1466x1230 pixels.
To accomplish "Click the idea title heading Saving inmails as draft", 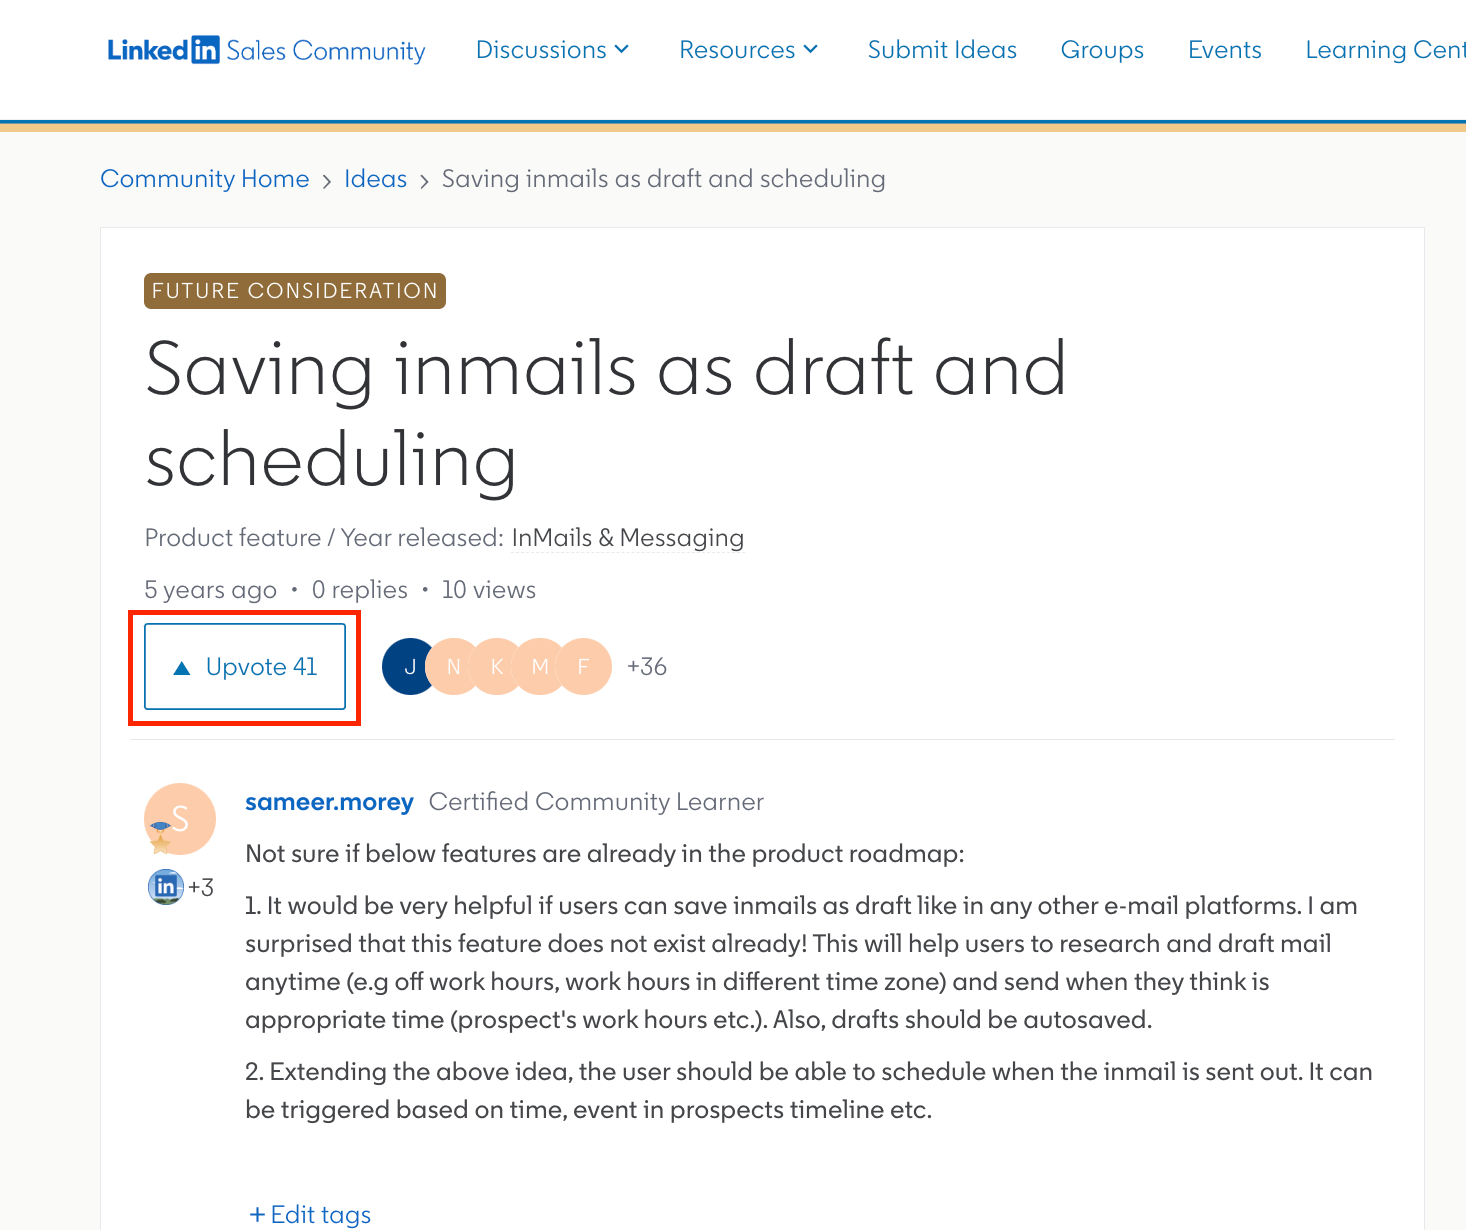I will click(x=606, y=414).
